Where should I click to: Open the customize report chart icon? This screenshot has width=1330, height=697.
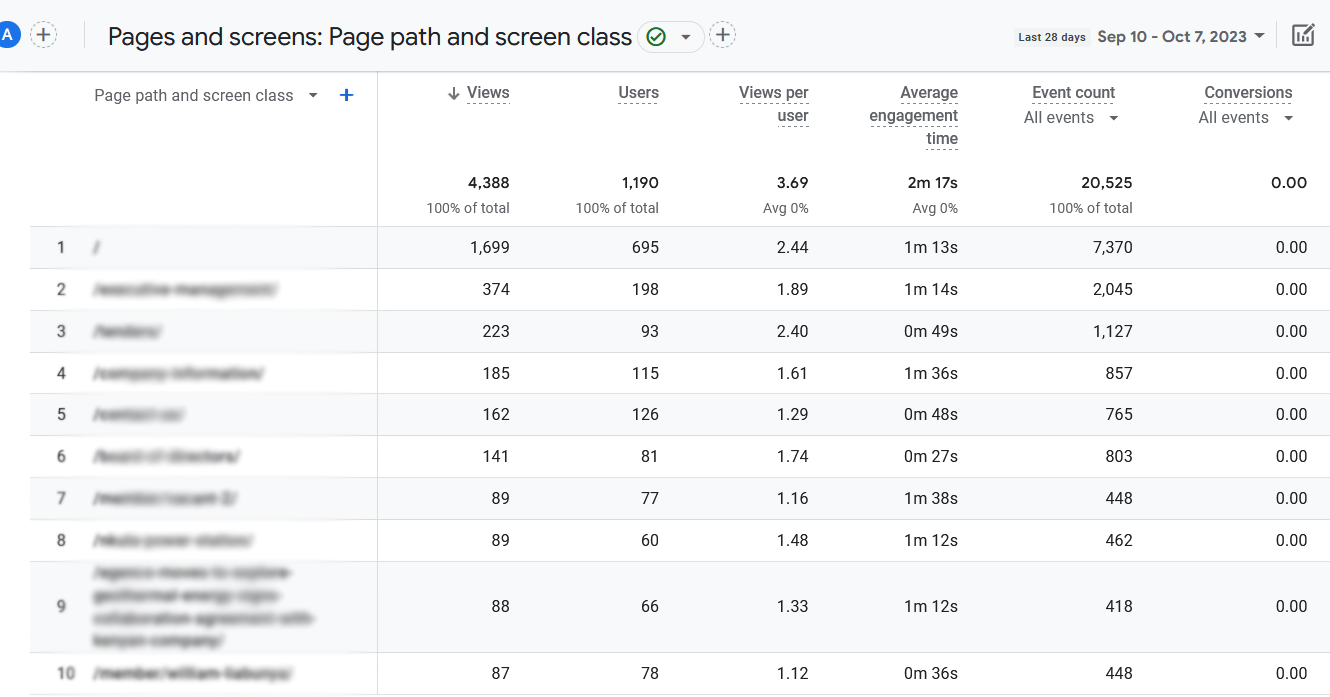(1302, 36)
